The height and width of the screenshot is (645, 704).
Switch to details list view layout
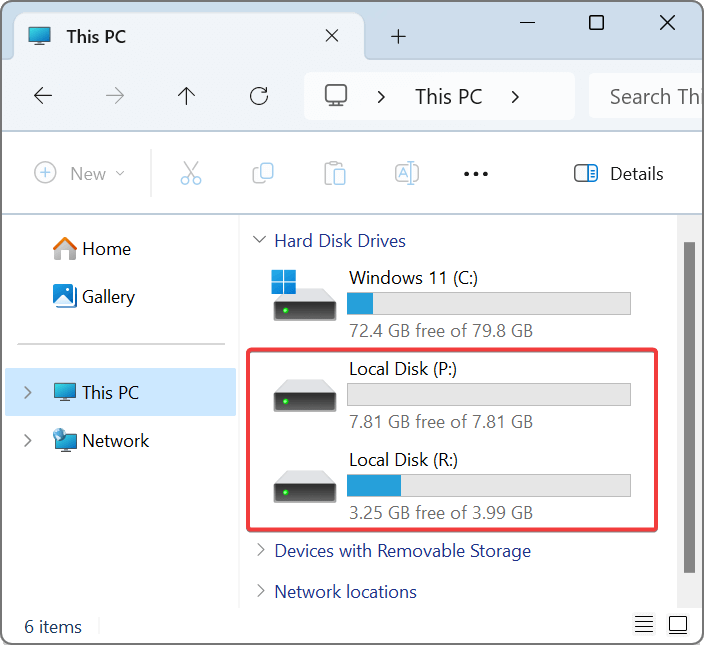click(644, 625)
